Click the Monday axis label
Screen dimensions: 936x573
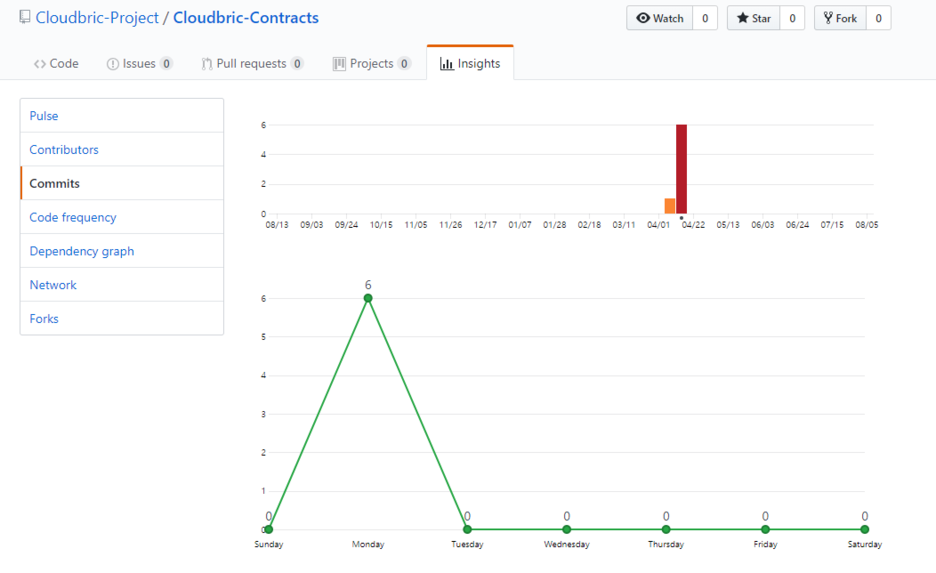[368, 544]
